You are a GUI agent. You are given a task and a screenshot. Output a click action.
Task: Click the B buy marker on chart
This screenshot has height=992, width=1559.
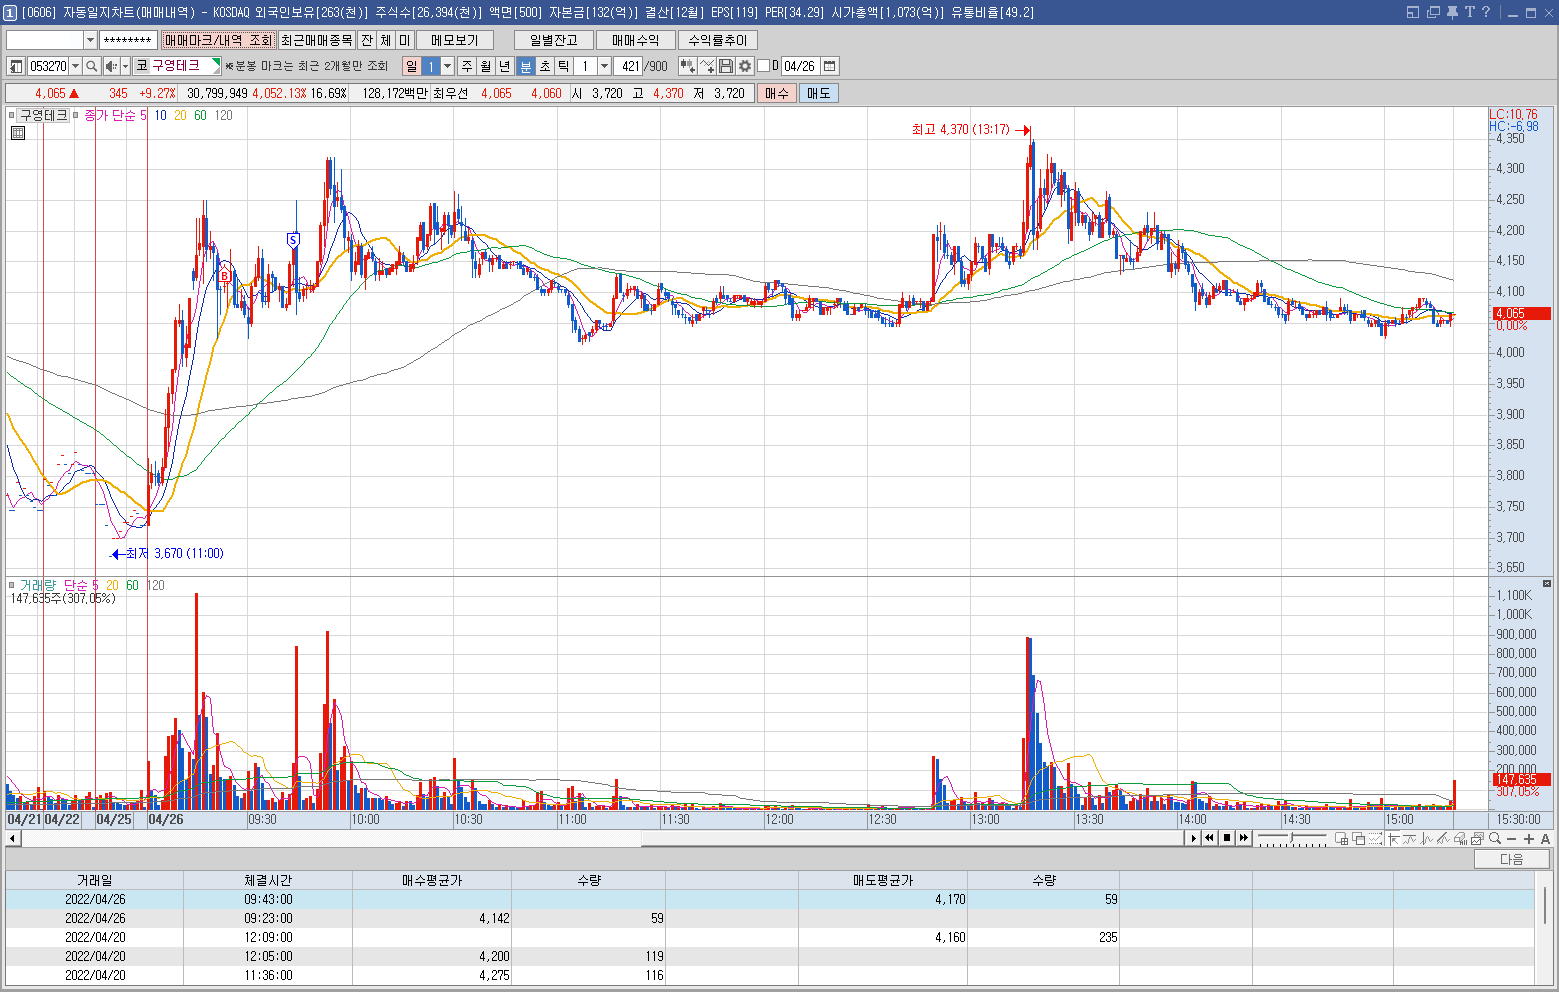click(x=225, y=275)
